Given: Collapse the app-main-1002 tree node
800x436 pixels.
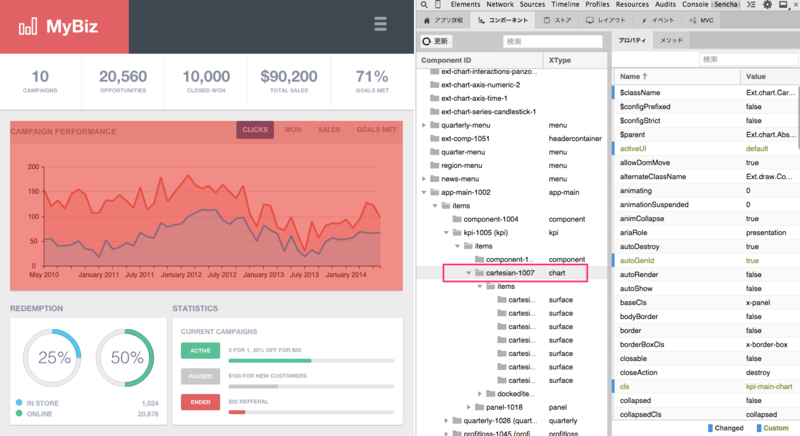Looking at the screenshot, I should click(x=424, y=192).
